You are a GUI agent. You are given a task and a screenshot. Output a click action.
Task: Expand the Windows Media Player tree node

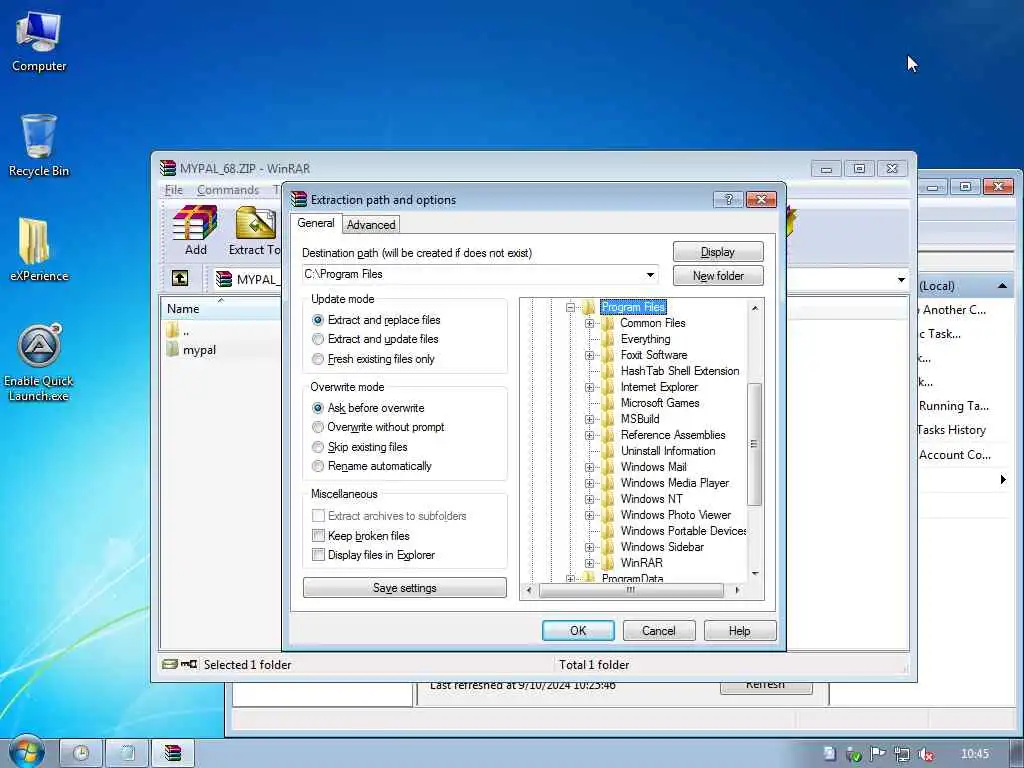pyautogui.click(x=589, y=483)
